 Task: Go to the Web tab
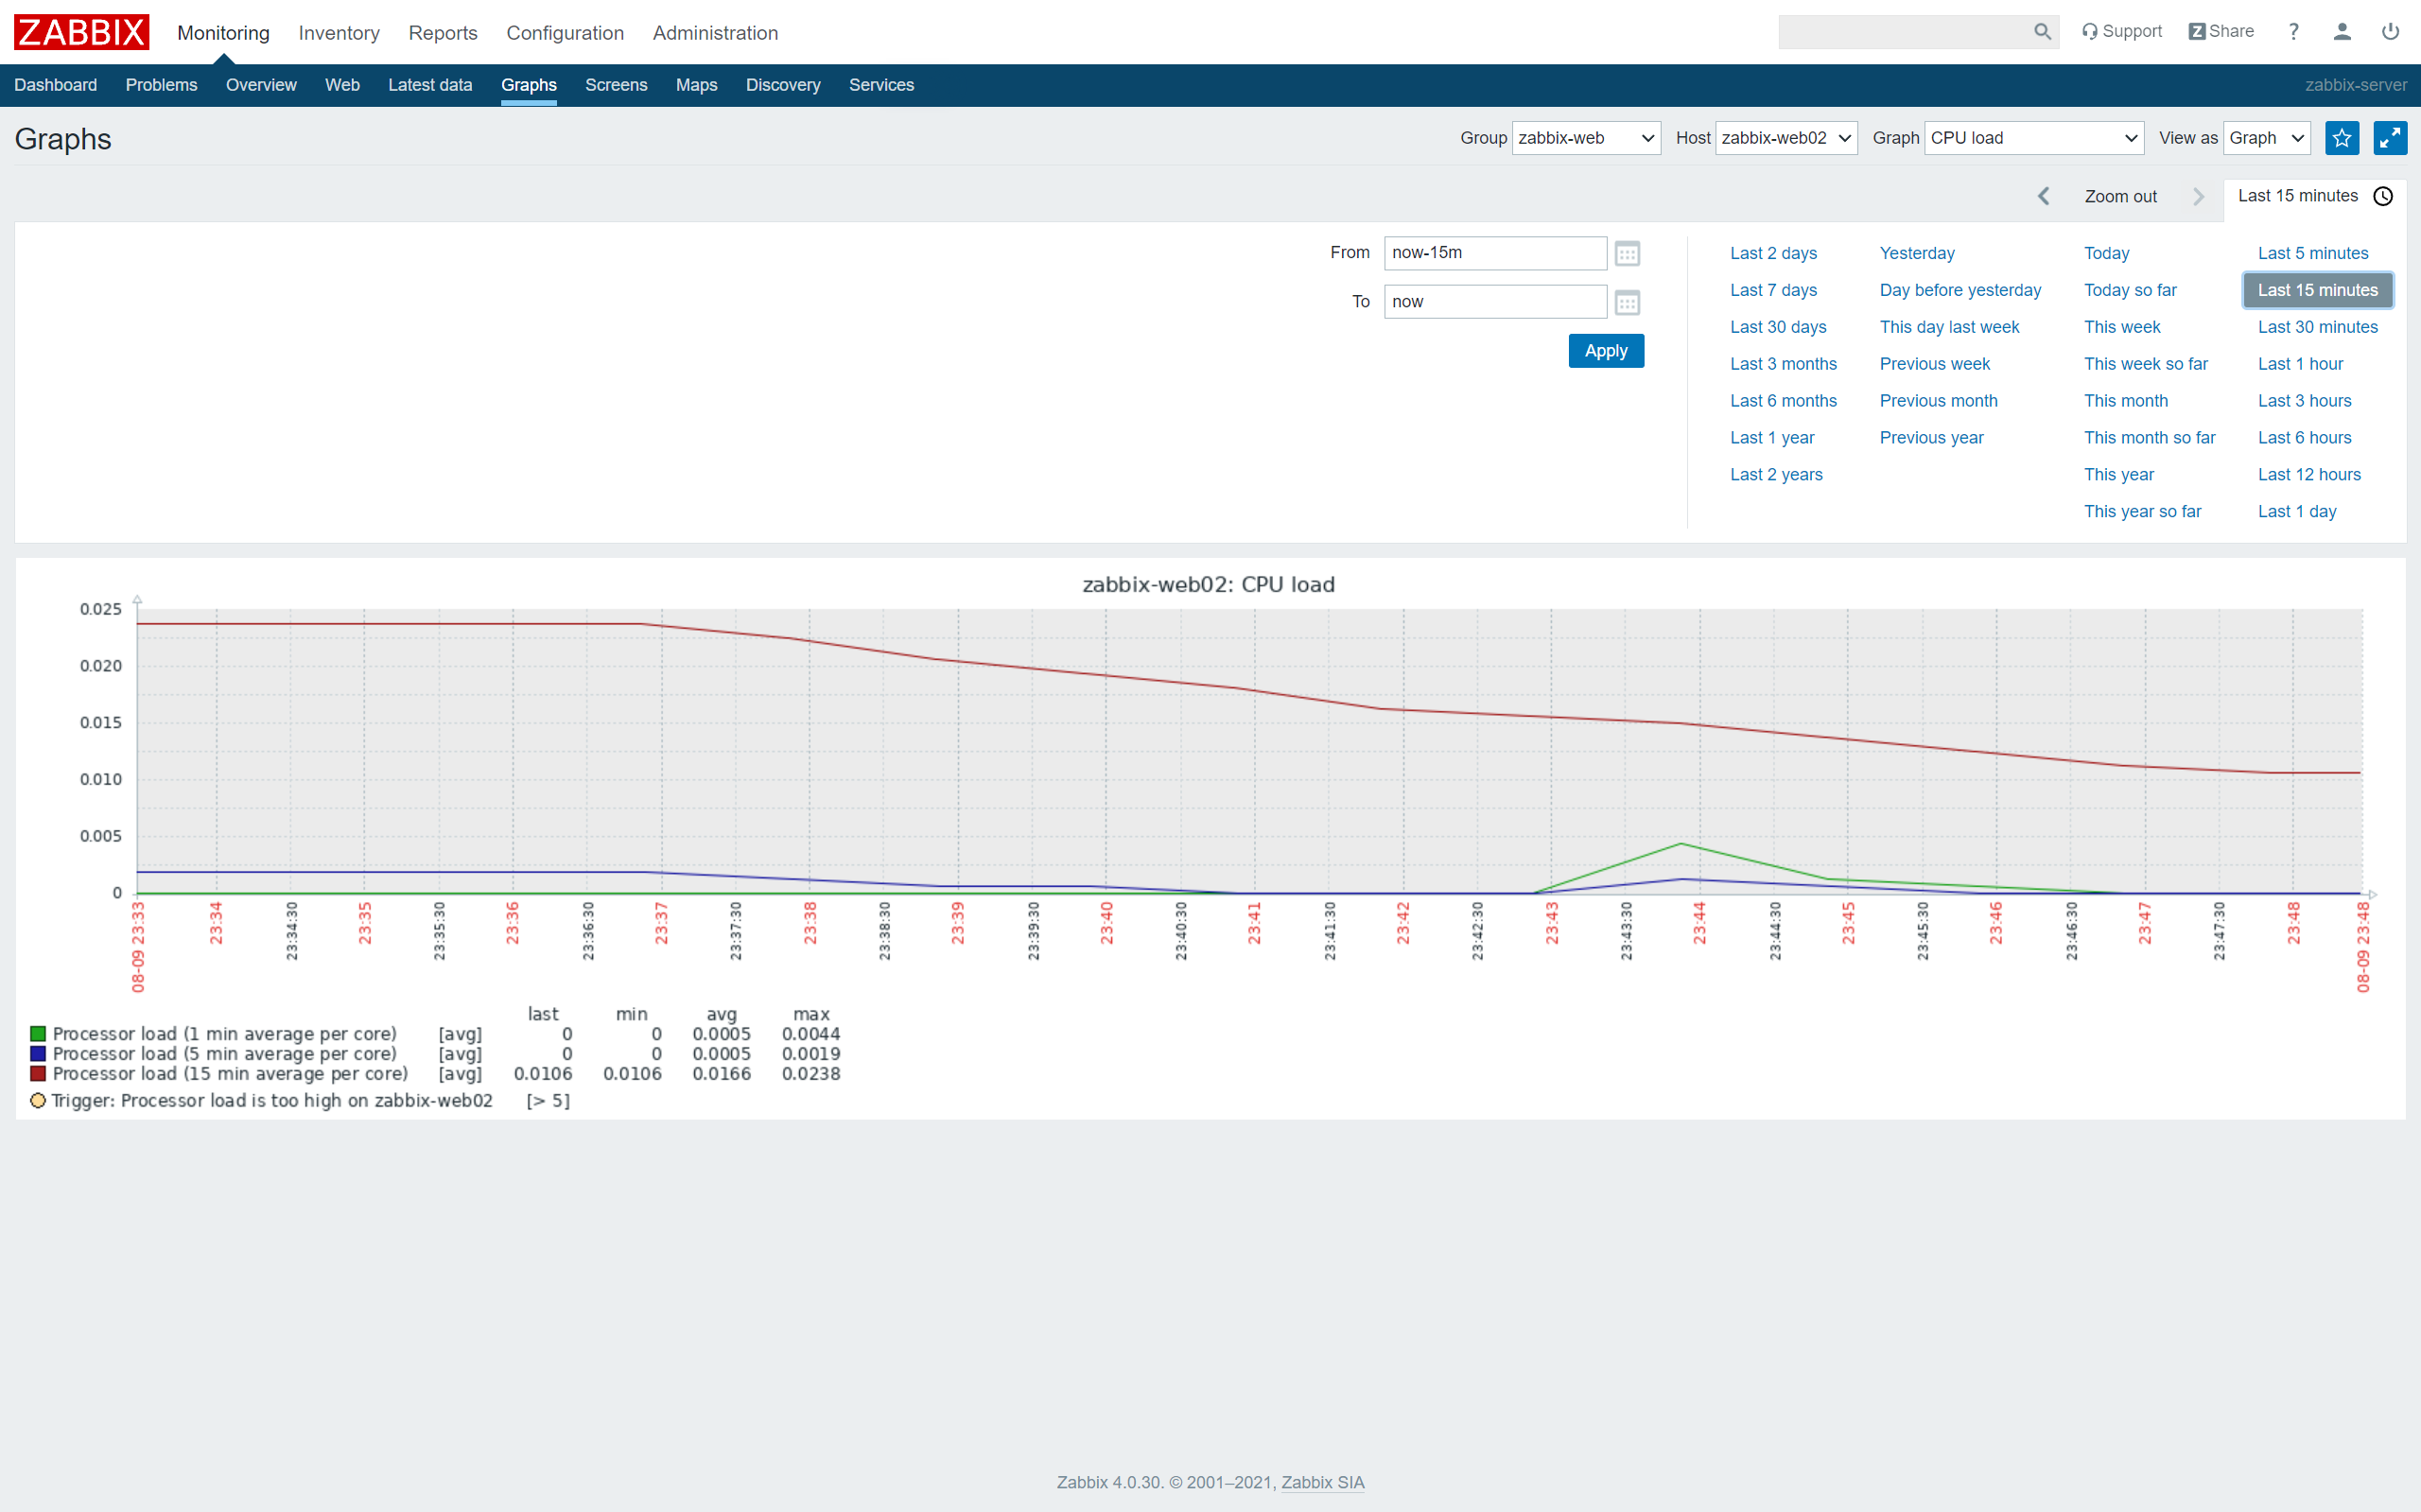coord(342,85)
